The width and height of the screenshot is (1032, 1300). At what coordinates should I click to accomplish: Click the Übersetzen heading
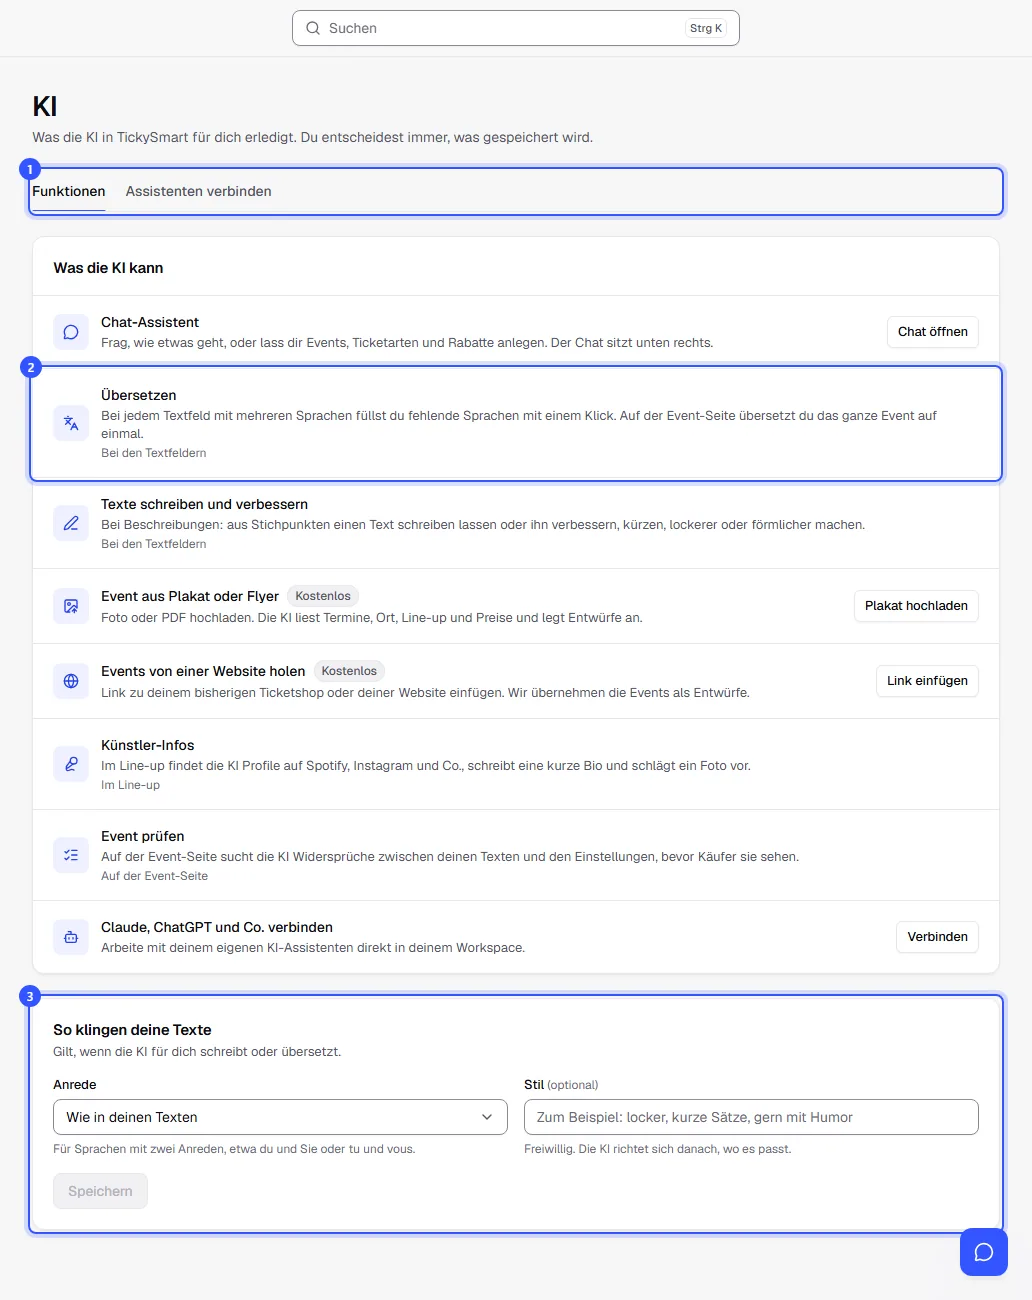139,395
